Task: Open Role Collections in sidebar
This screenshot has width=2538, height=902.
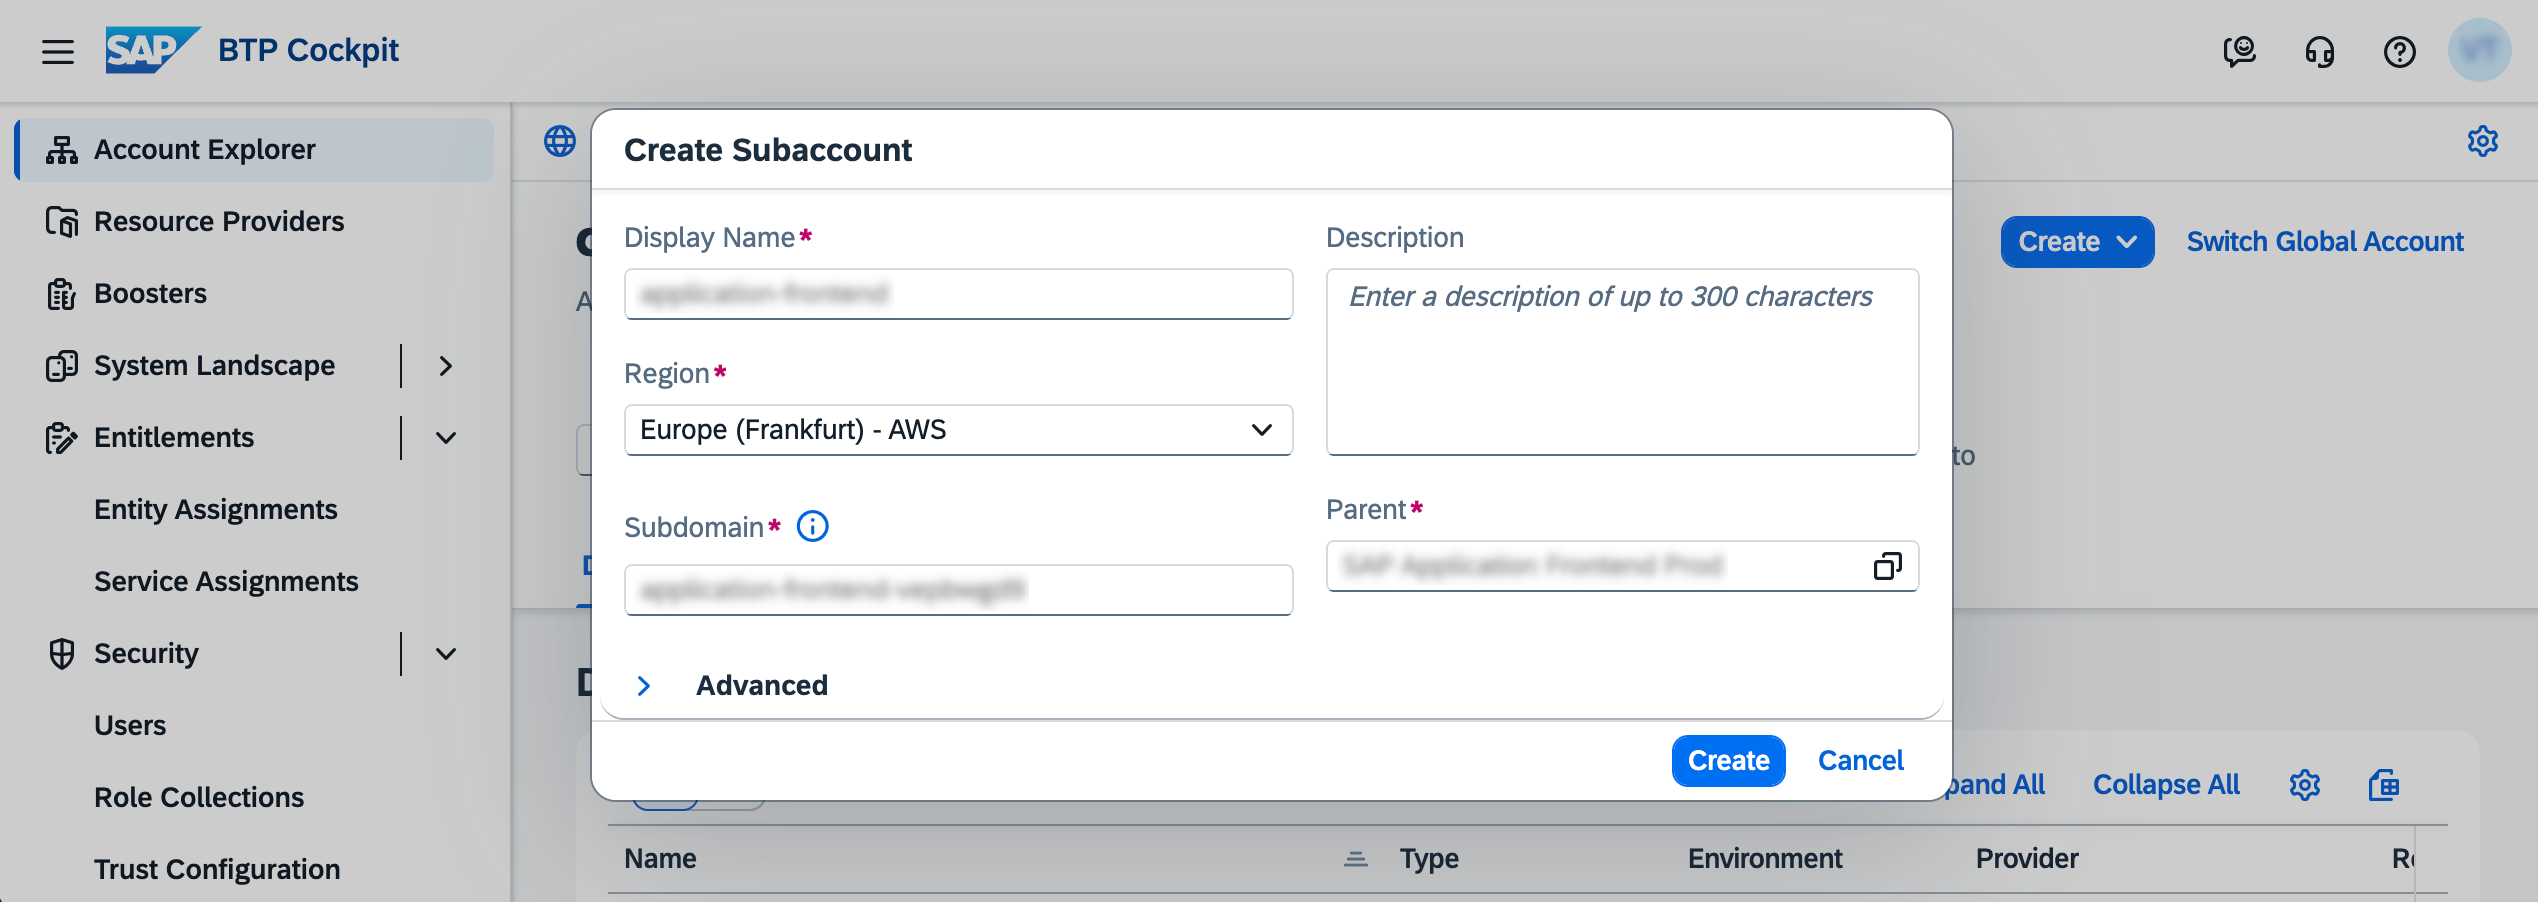Action: click(199, 797)
